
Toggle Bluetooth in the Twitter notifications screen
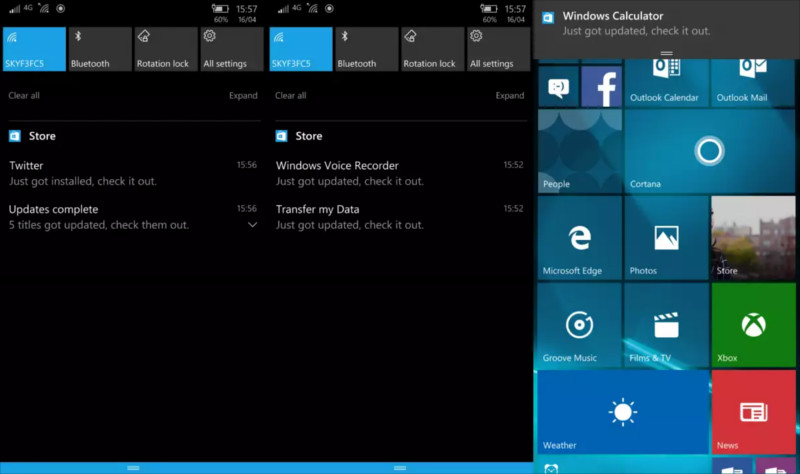pos(100,49)
